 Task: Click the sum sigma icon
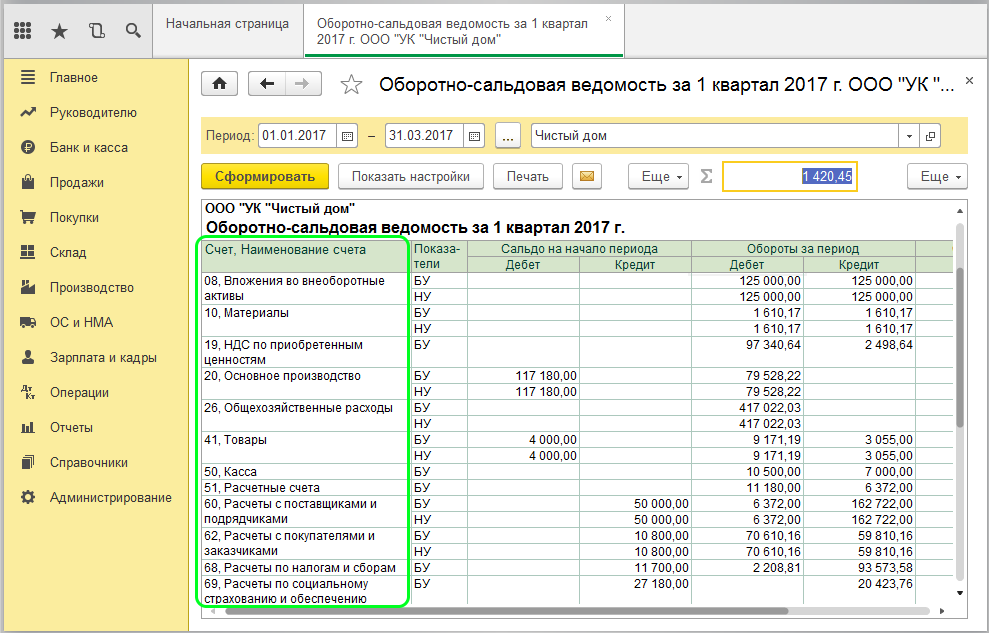tap(706, 177)
